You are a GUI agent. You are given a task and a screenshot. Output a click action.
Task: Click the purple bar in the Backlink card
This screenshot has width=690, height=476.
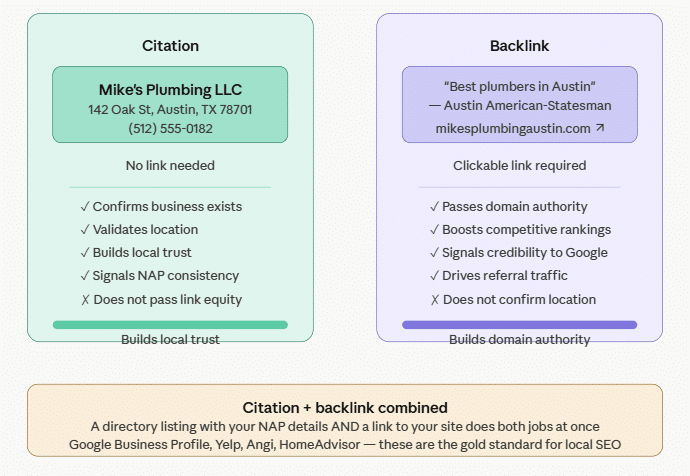[519, 325]
